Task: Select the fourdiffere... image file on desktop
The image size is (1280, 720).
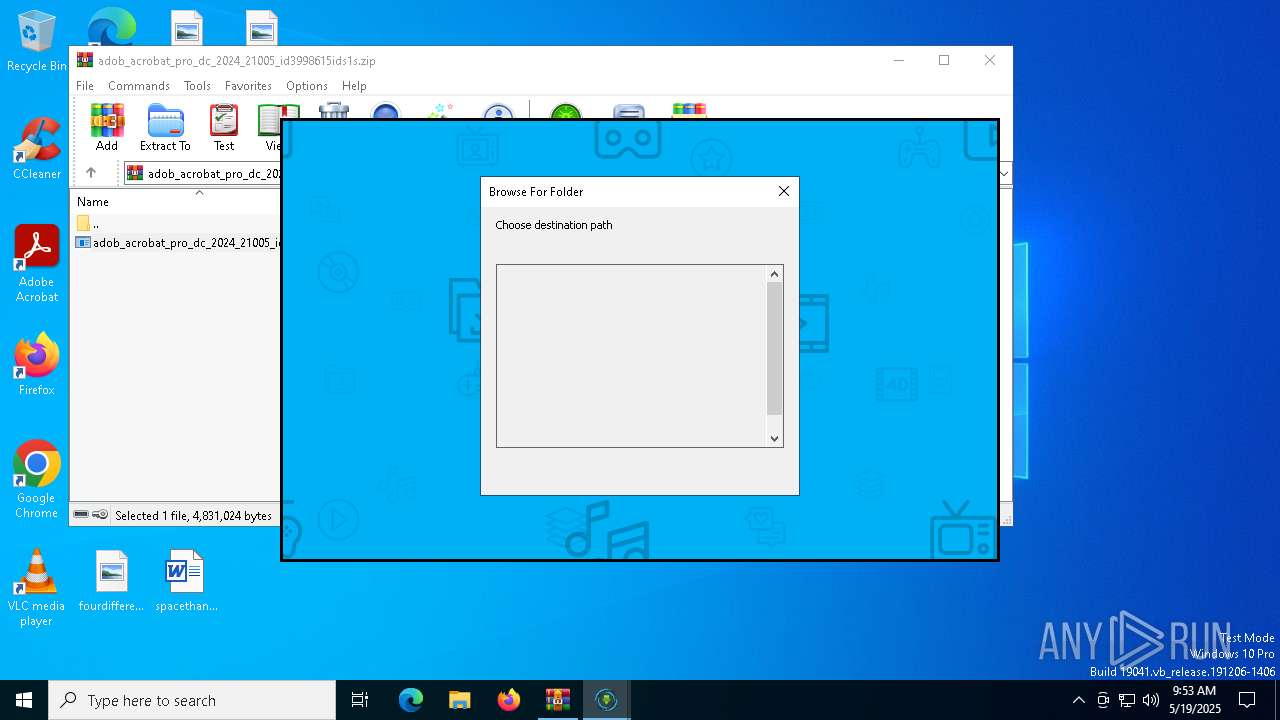Action: pos(112,580)
